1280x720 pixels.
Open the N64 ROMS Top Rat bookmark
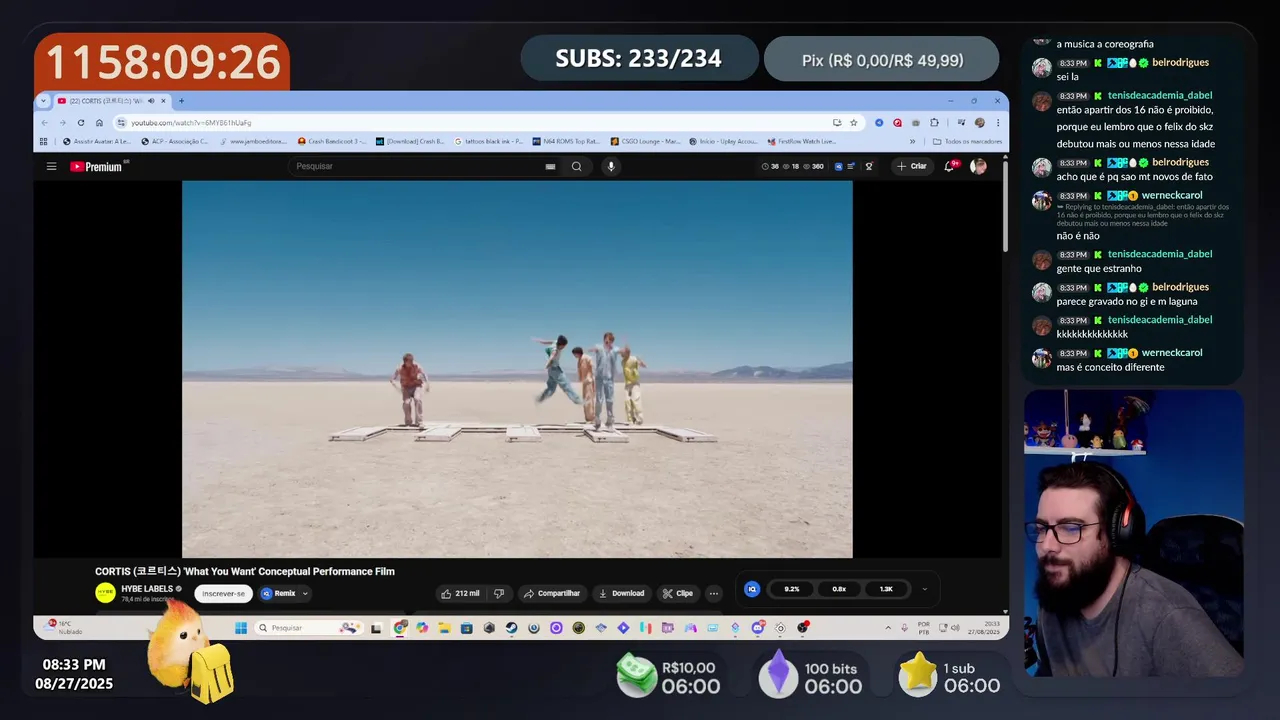(566, 141)
